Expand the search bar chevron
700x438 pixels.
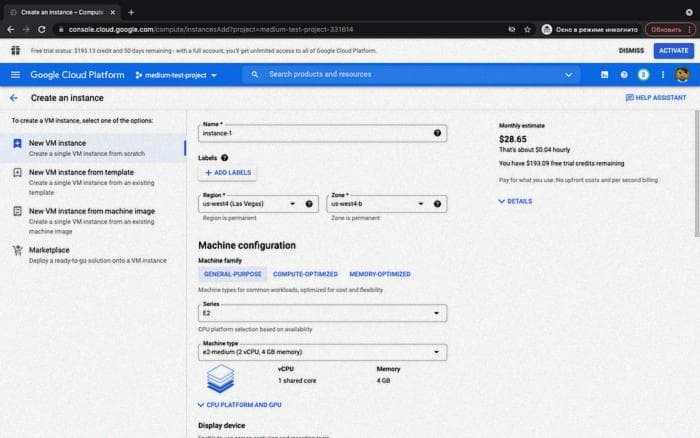568,75
